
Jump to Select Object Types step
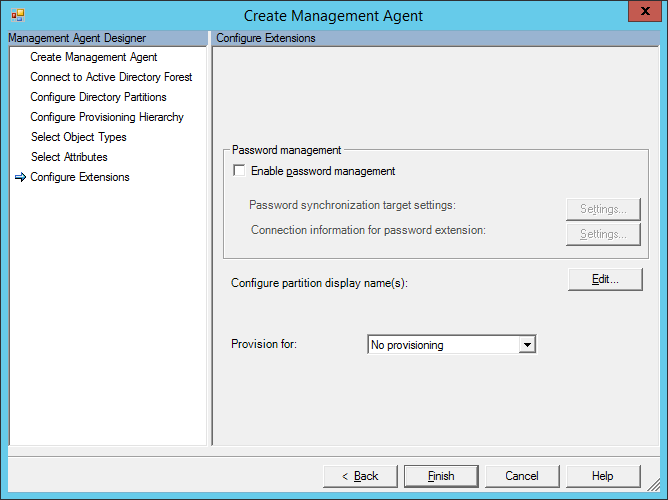pos(78,137)
